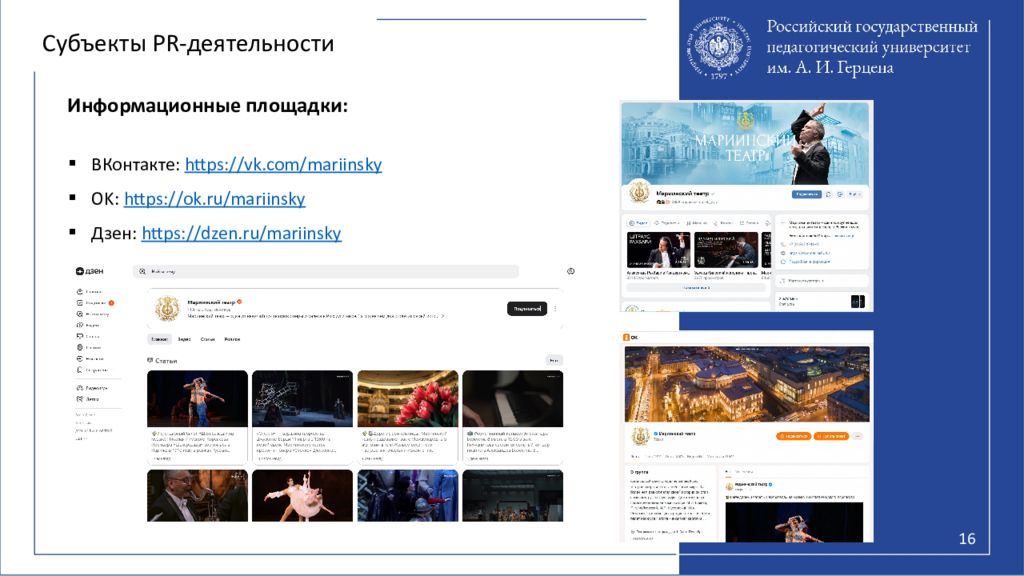Click the black subscribe button on the Dzen channel
The image size is (1024, 576).
[x=527, y=308]
